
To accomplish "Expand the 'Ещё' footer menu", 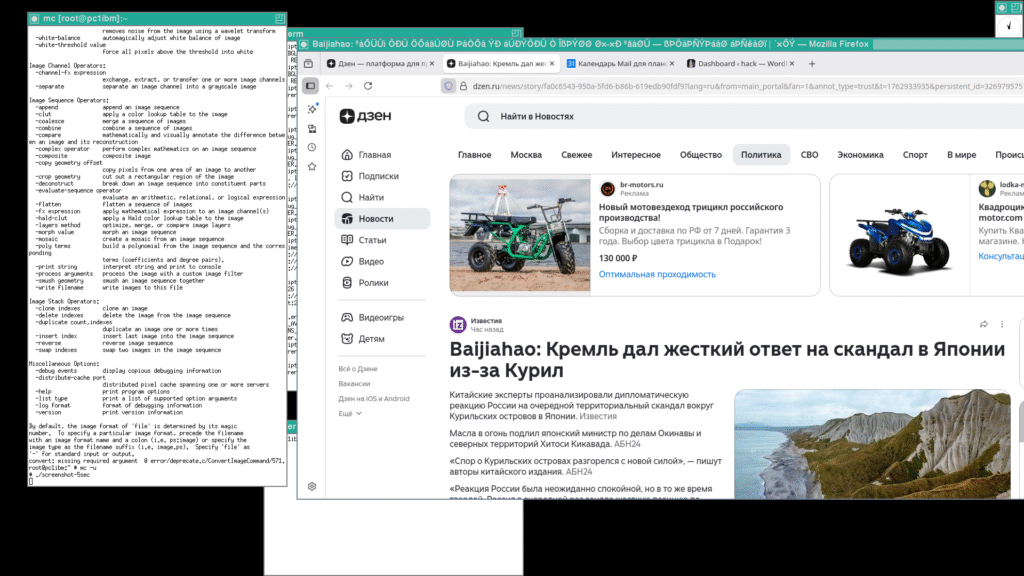I will [349, 413].
